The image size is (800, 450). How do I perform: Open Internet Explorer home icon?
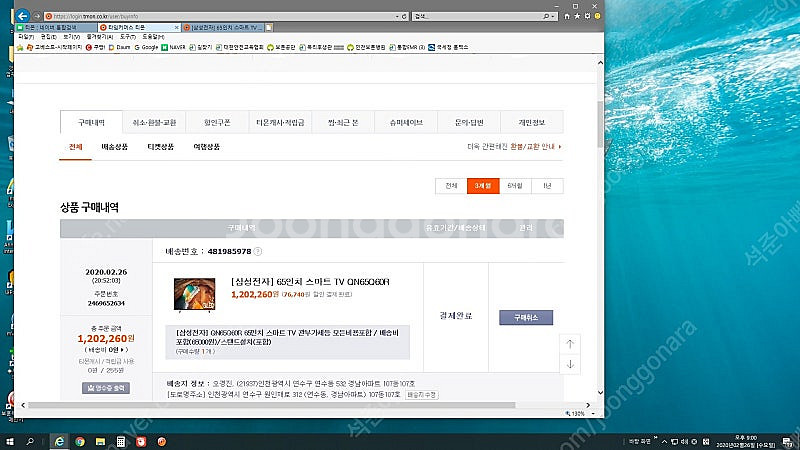tap(567, 16)
